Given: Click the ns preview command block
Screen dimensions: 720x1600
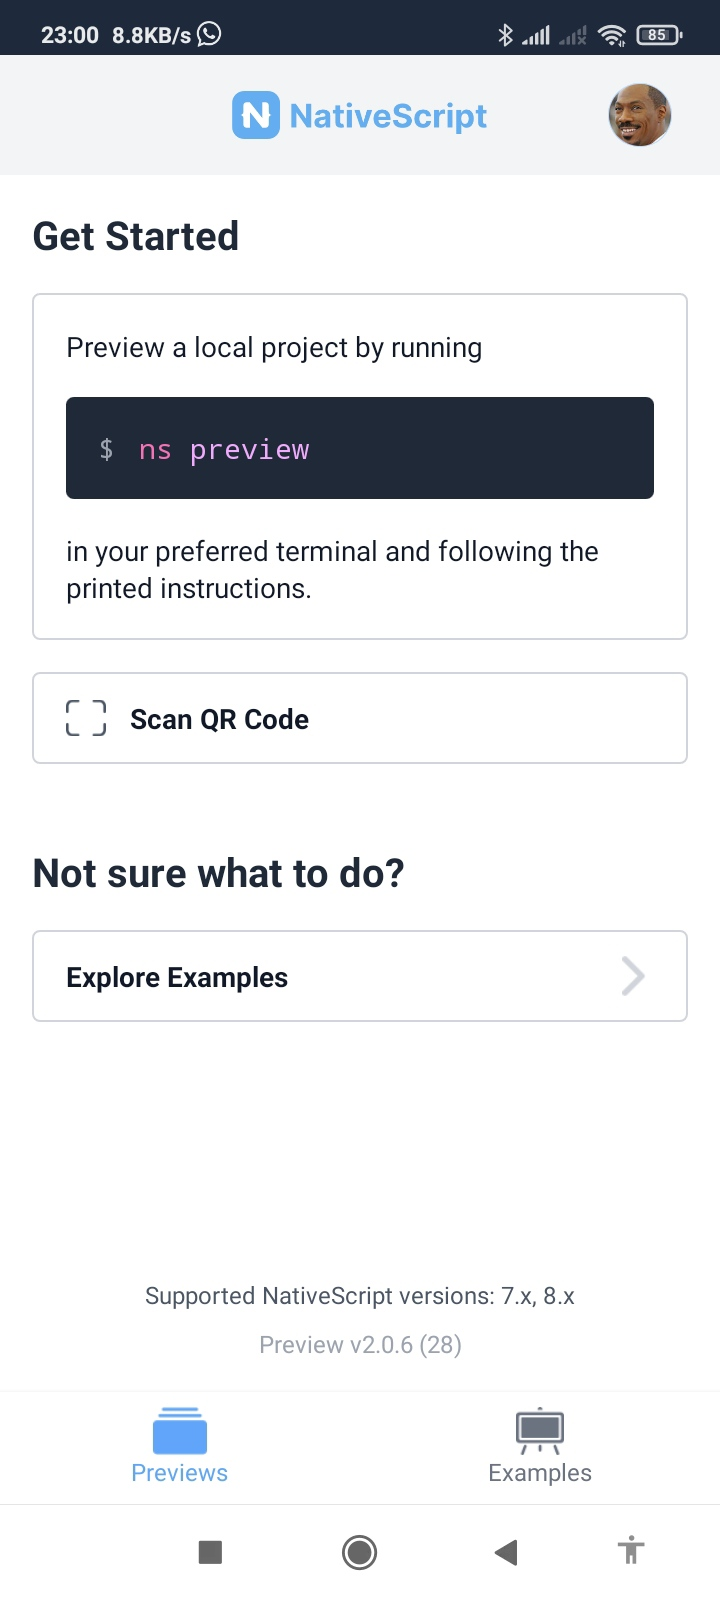Looking at the screenshot, I should tap(360, 448).
